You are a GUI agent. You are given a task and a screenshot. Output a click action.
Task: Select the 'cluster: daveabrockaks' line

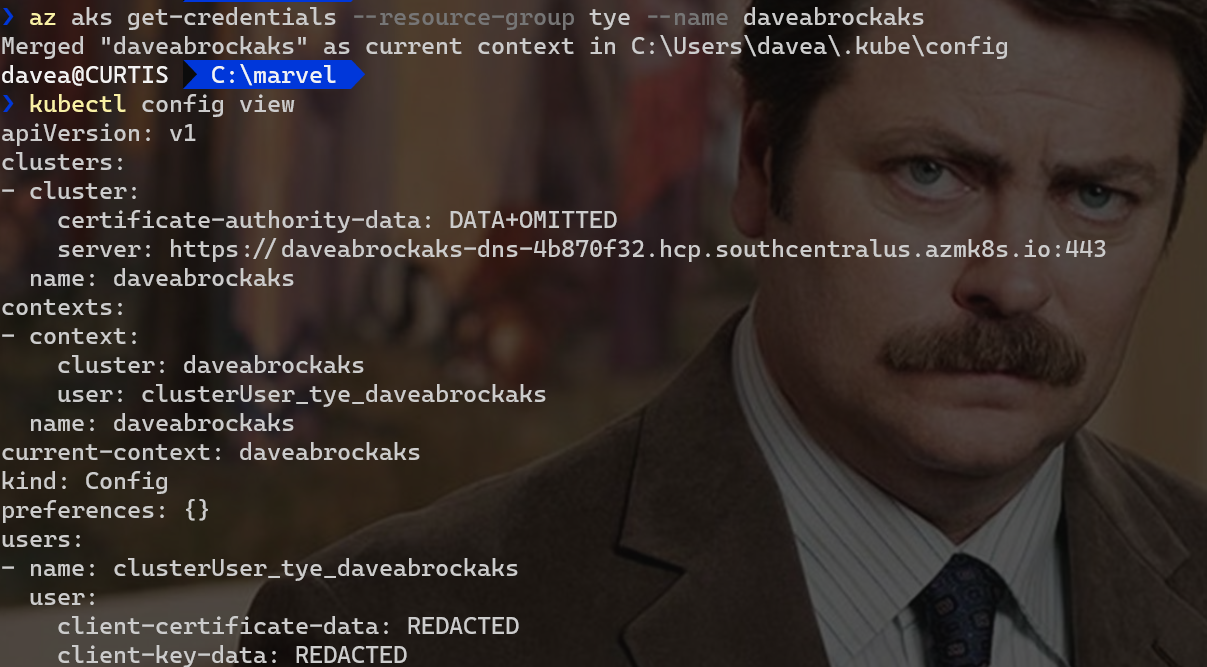click(211, 365)
